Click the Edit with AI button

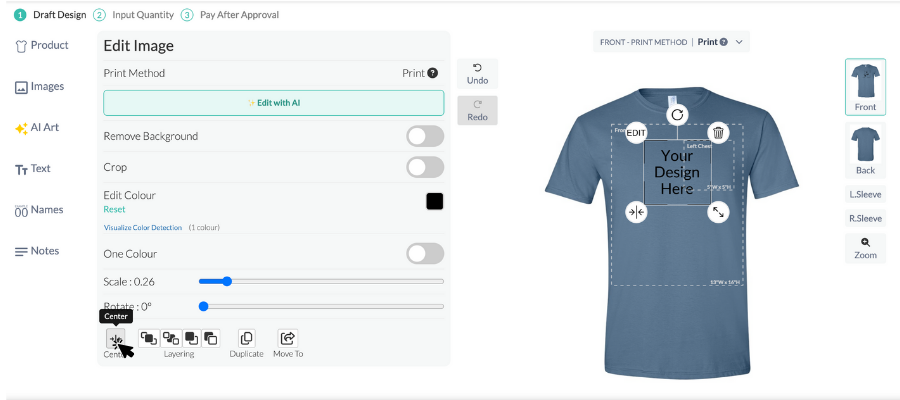[273, 103]
